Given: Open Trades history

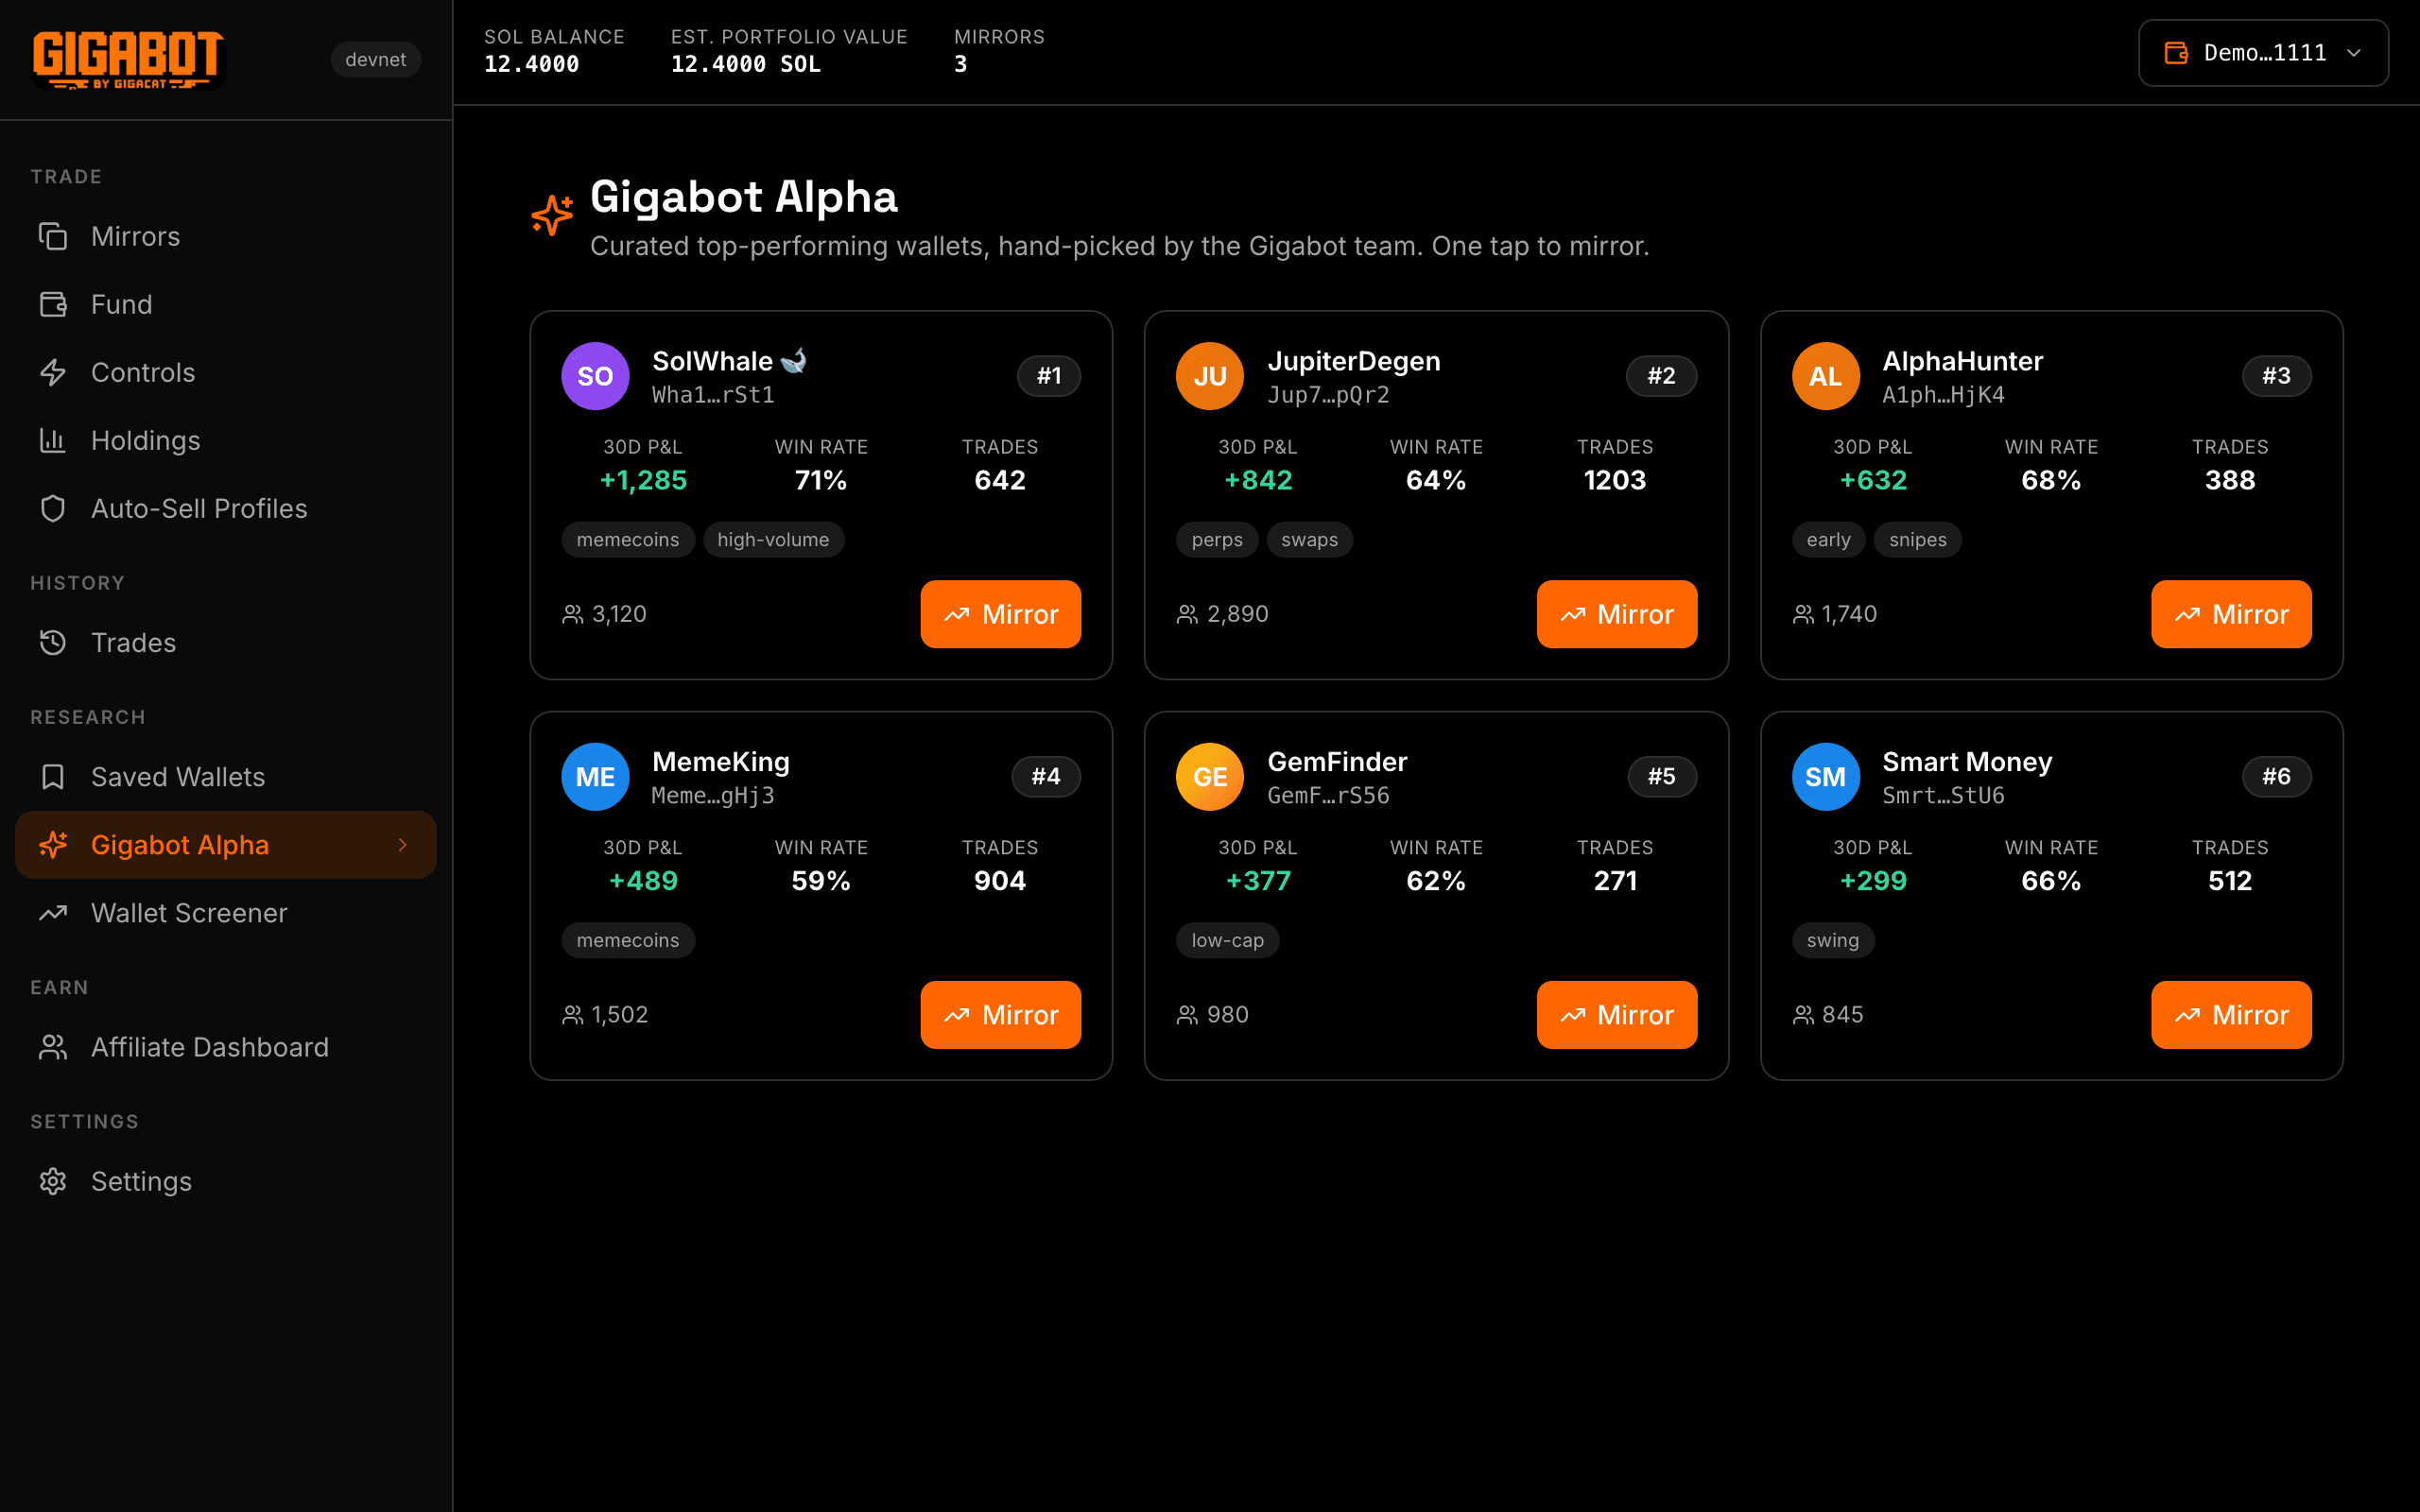Looking at the screenshot, I should (226, 642).
